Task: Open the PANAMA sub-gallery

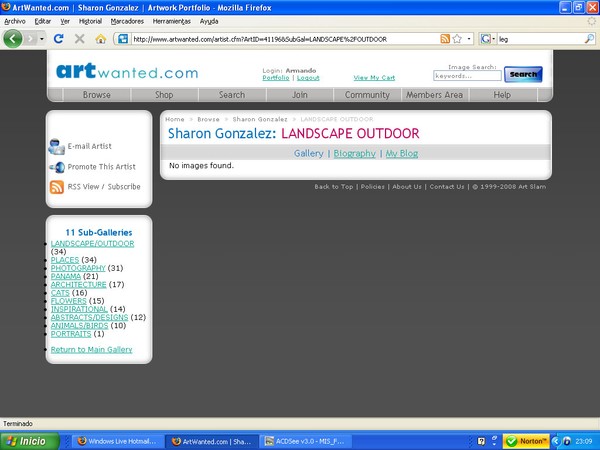Action: click(x=66, y=276)
